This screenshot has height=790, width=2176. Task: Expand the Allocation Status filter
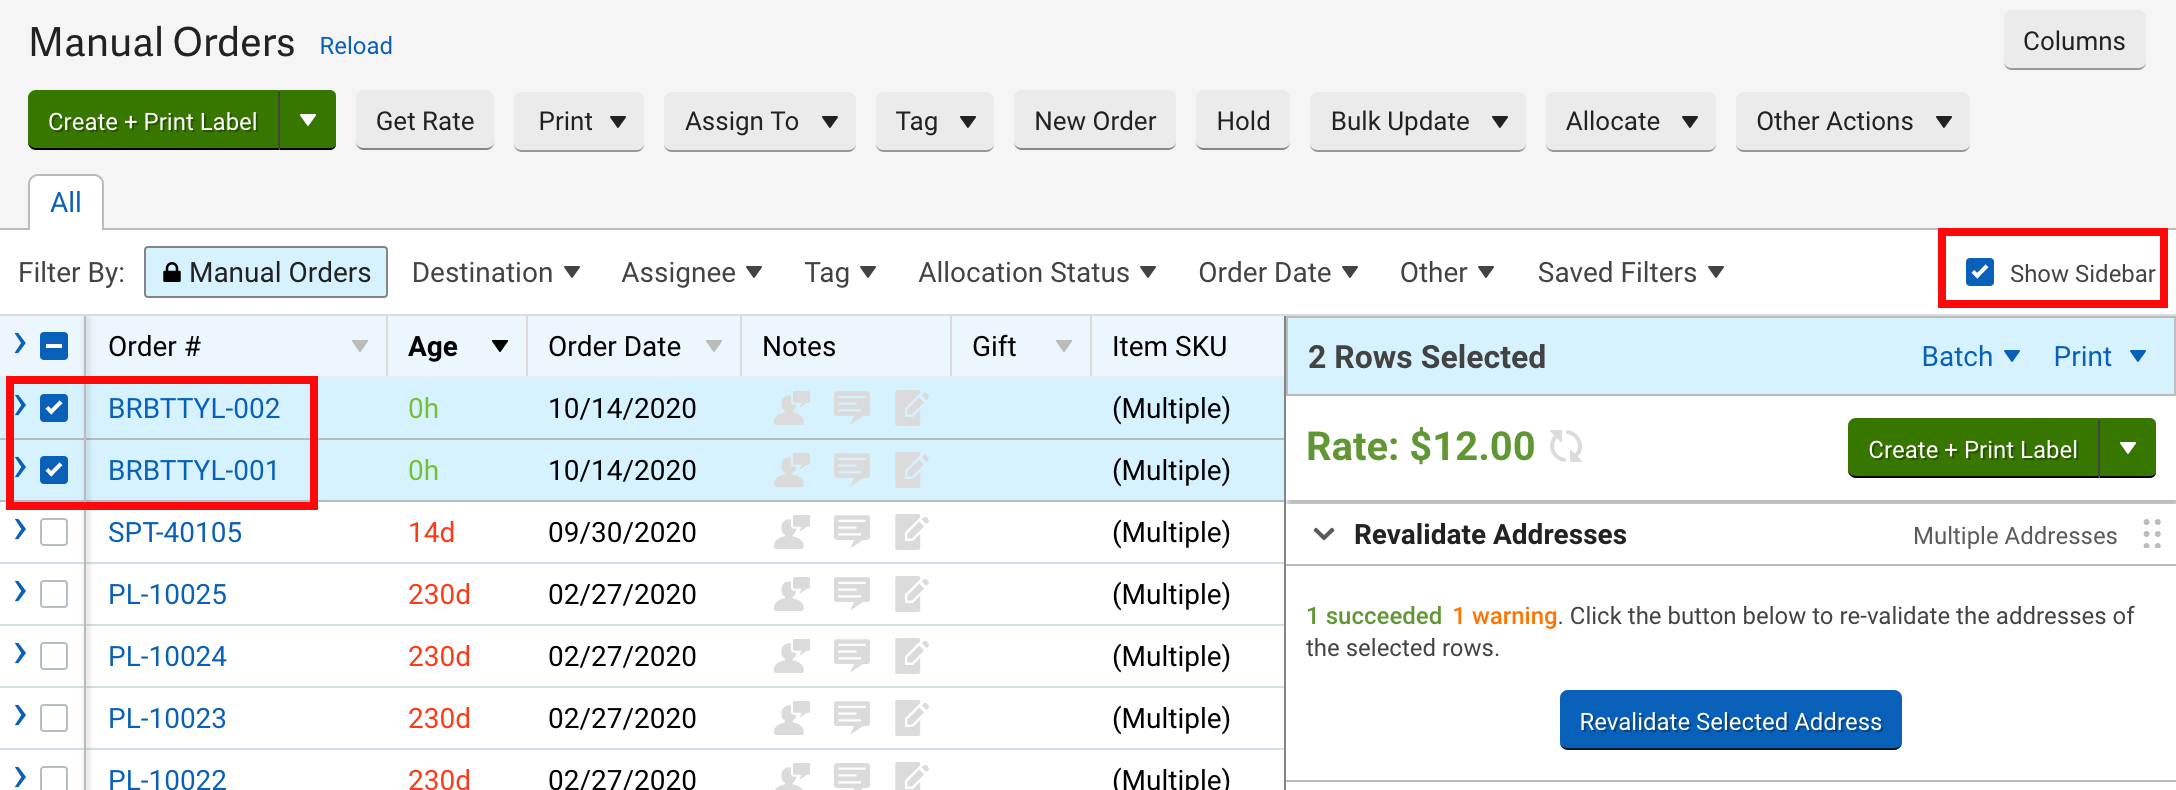point(1037,273)
